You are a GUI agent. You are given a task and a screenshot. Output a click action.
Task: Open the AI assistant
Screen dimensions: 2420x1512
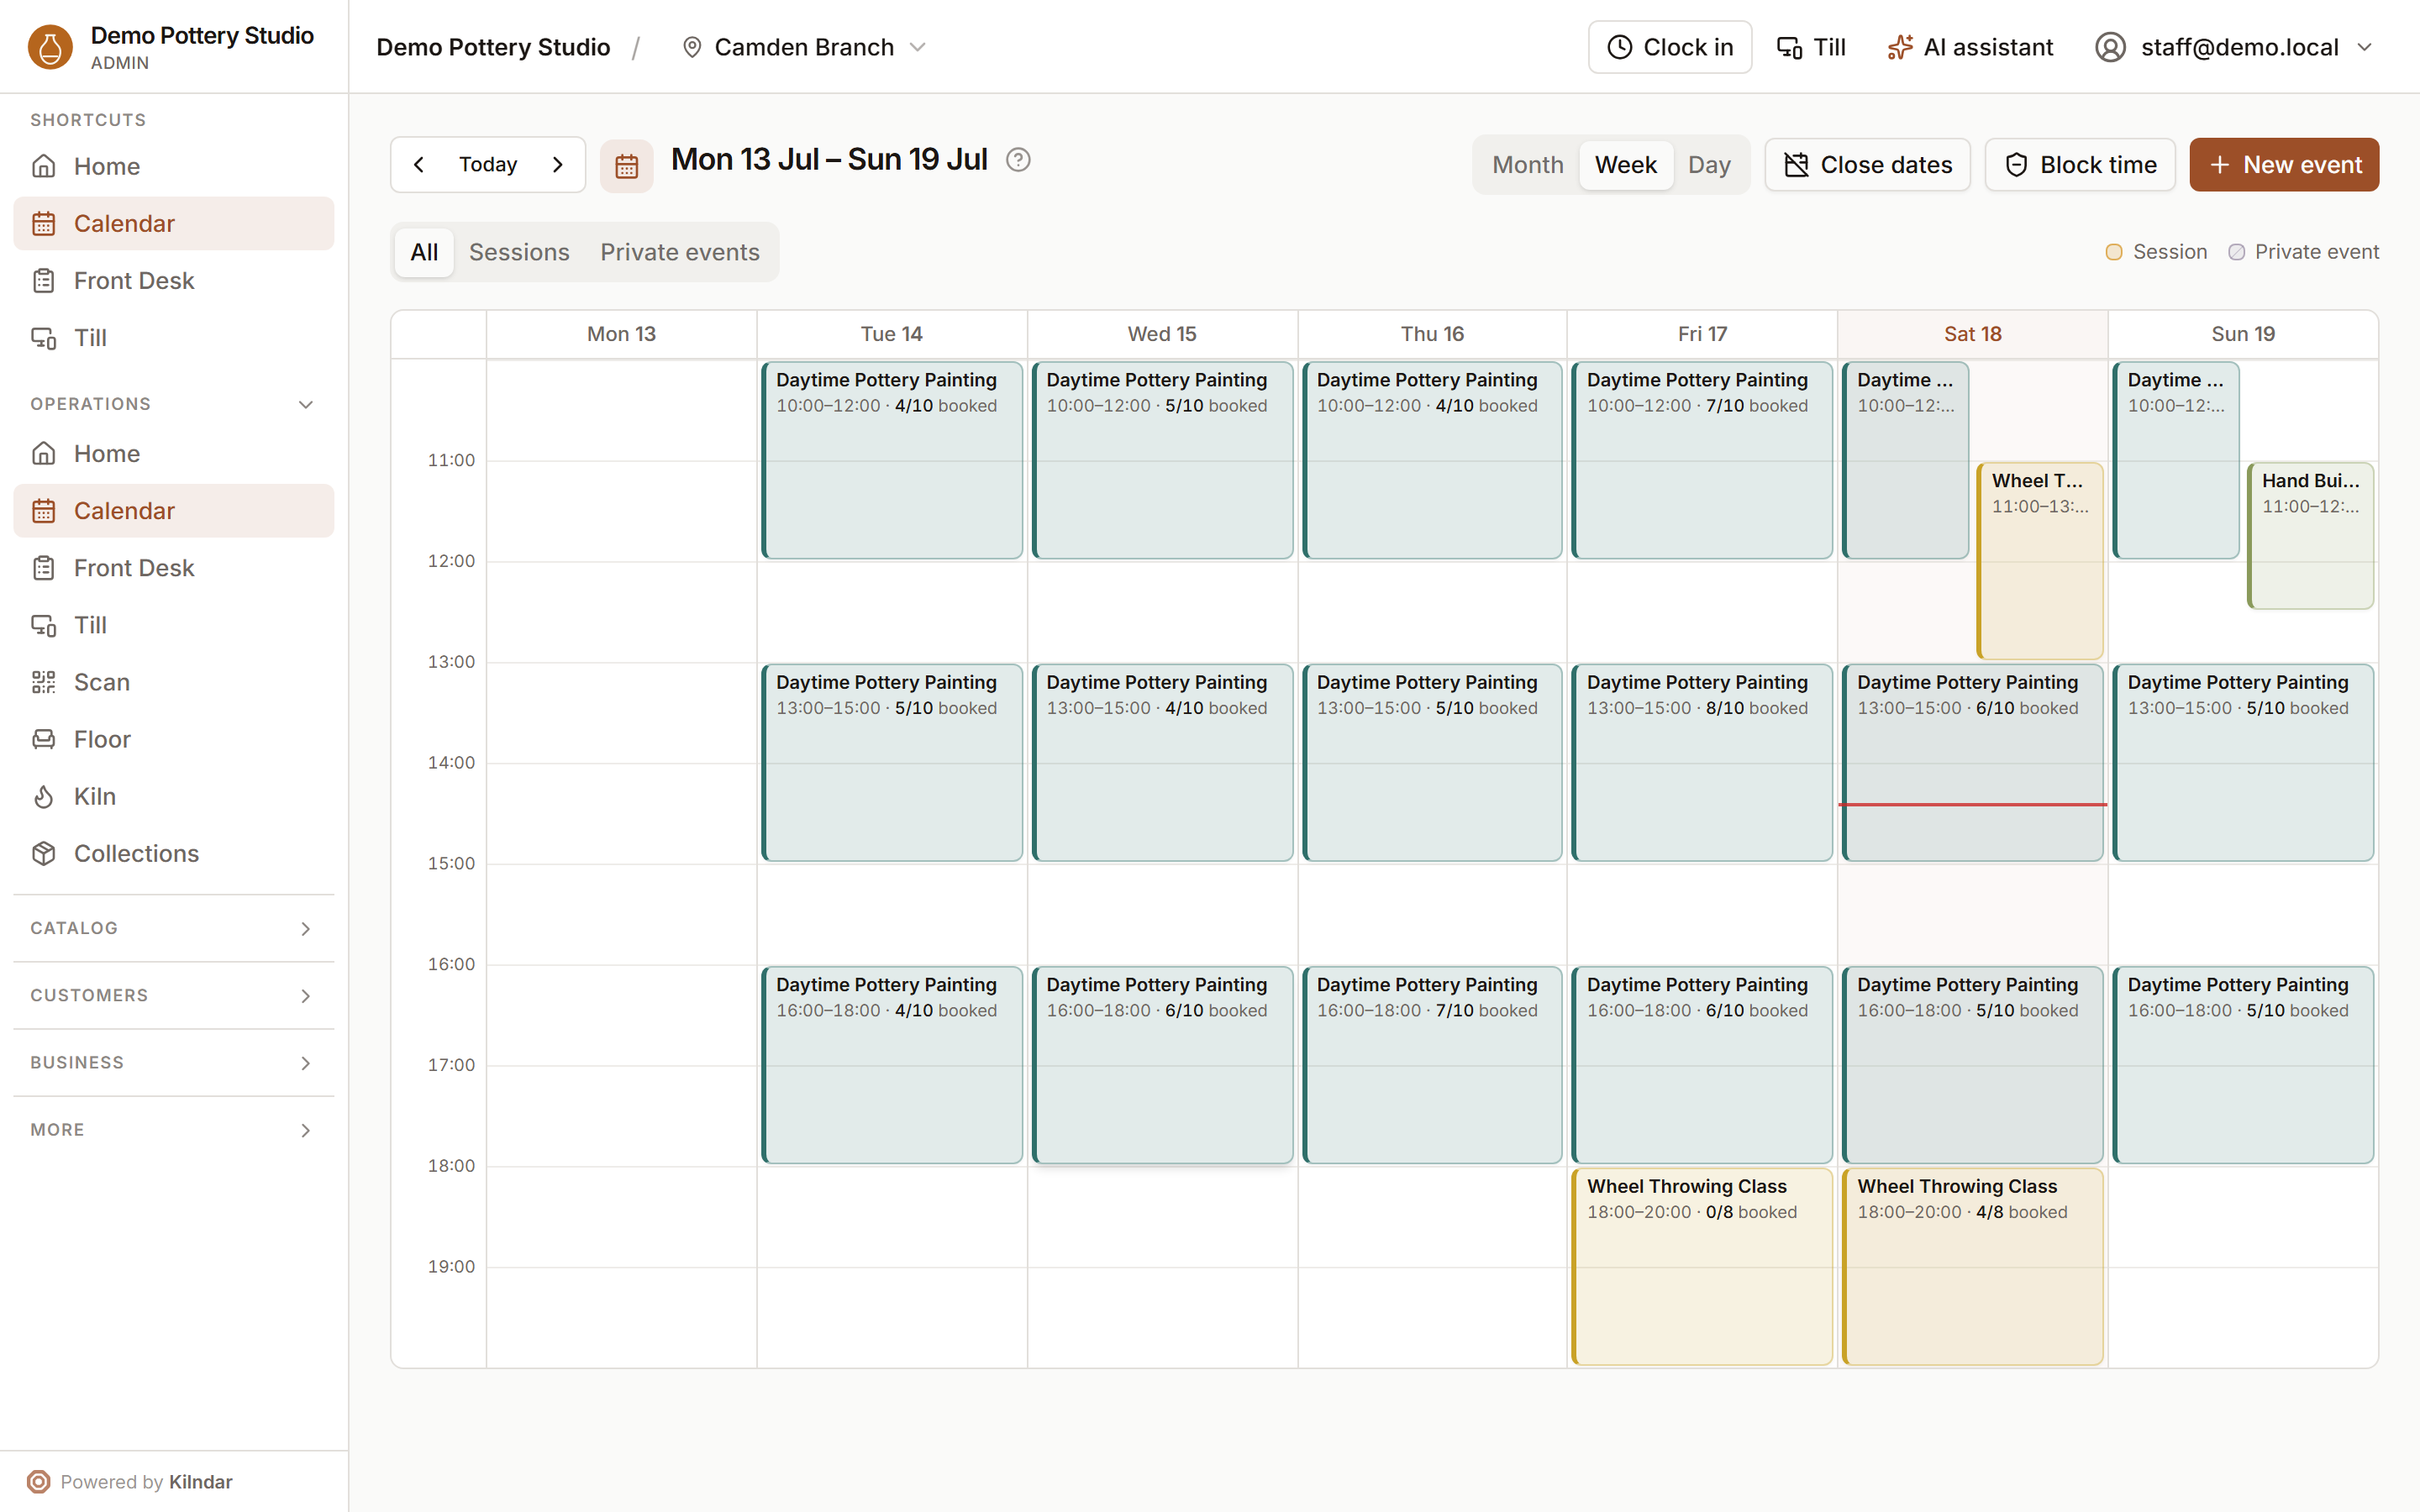[1969, 47]
